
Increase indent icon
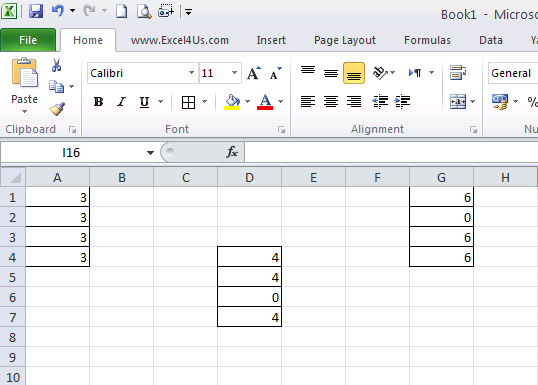pos(402,102)
